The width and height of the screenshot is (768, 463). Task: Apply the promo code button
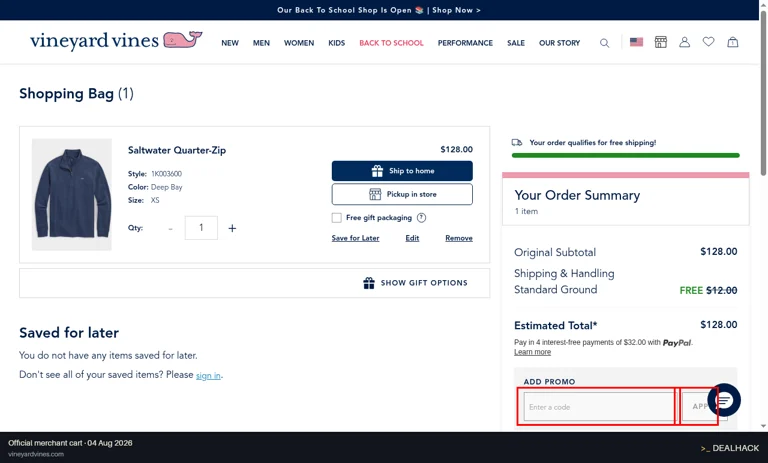click(704, 407)
